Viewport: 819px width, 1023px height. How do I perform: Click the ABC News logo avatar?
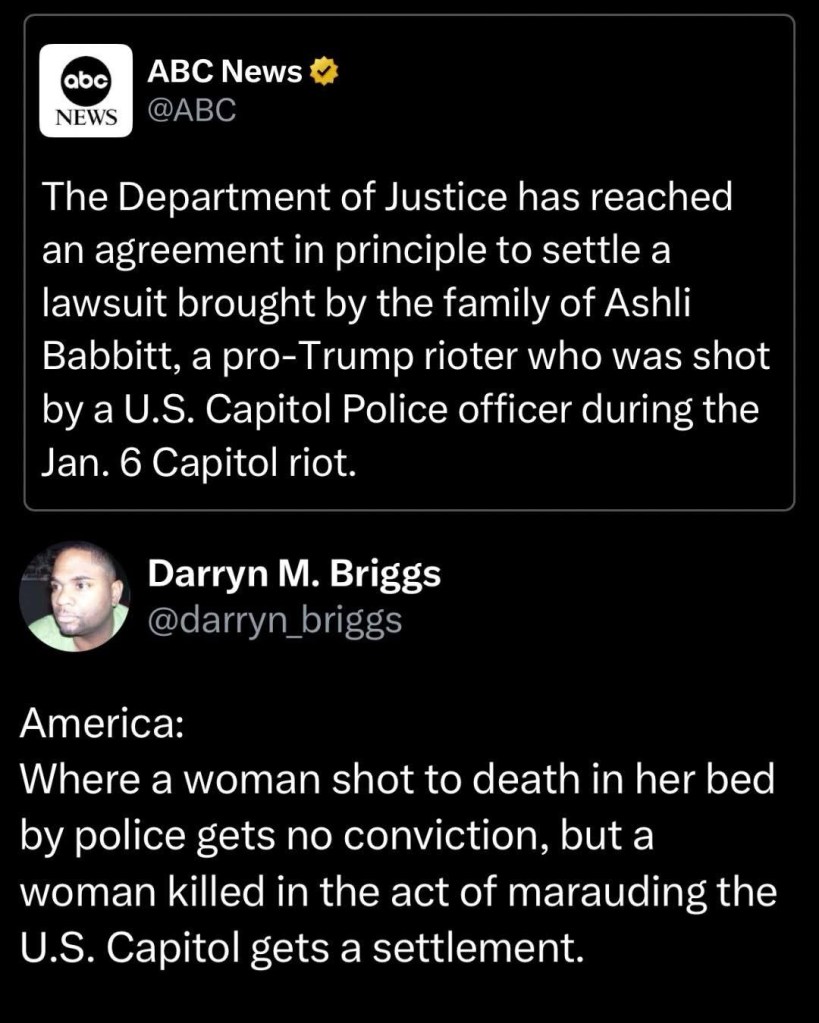pos(85,90)
